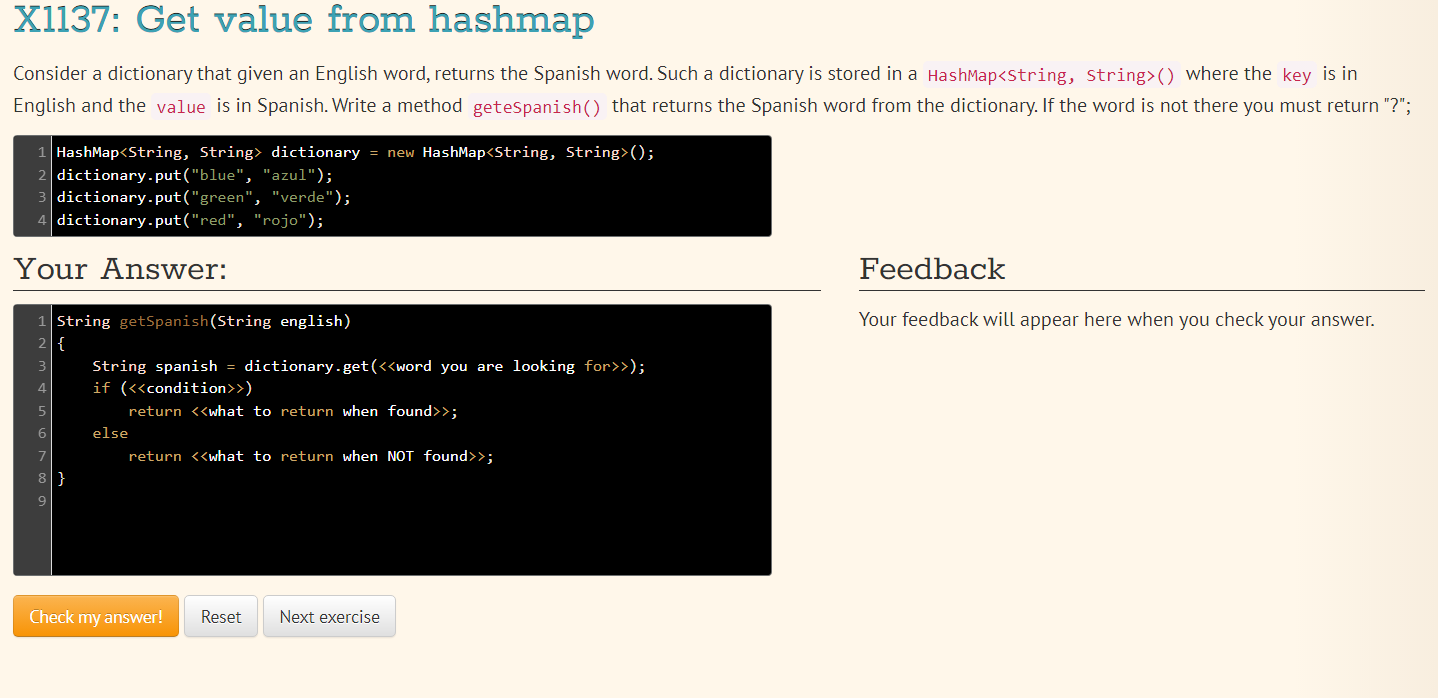
Task: Click the X1137 Get value from hashmap title
Action: point(304,20)
